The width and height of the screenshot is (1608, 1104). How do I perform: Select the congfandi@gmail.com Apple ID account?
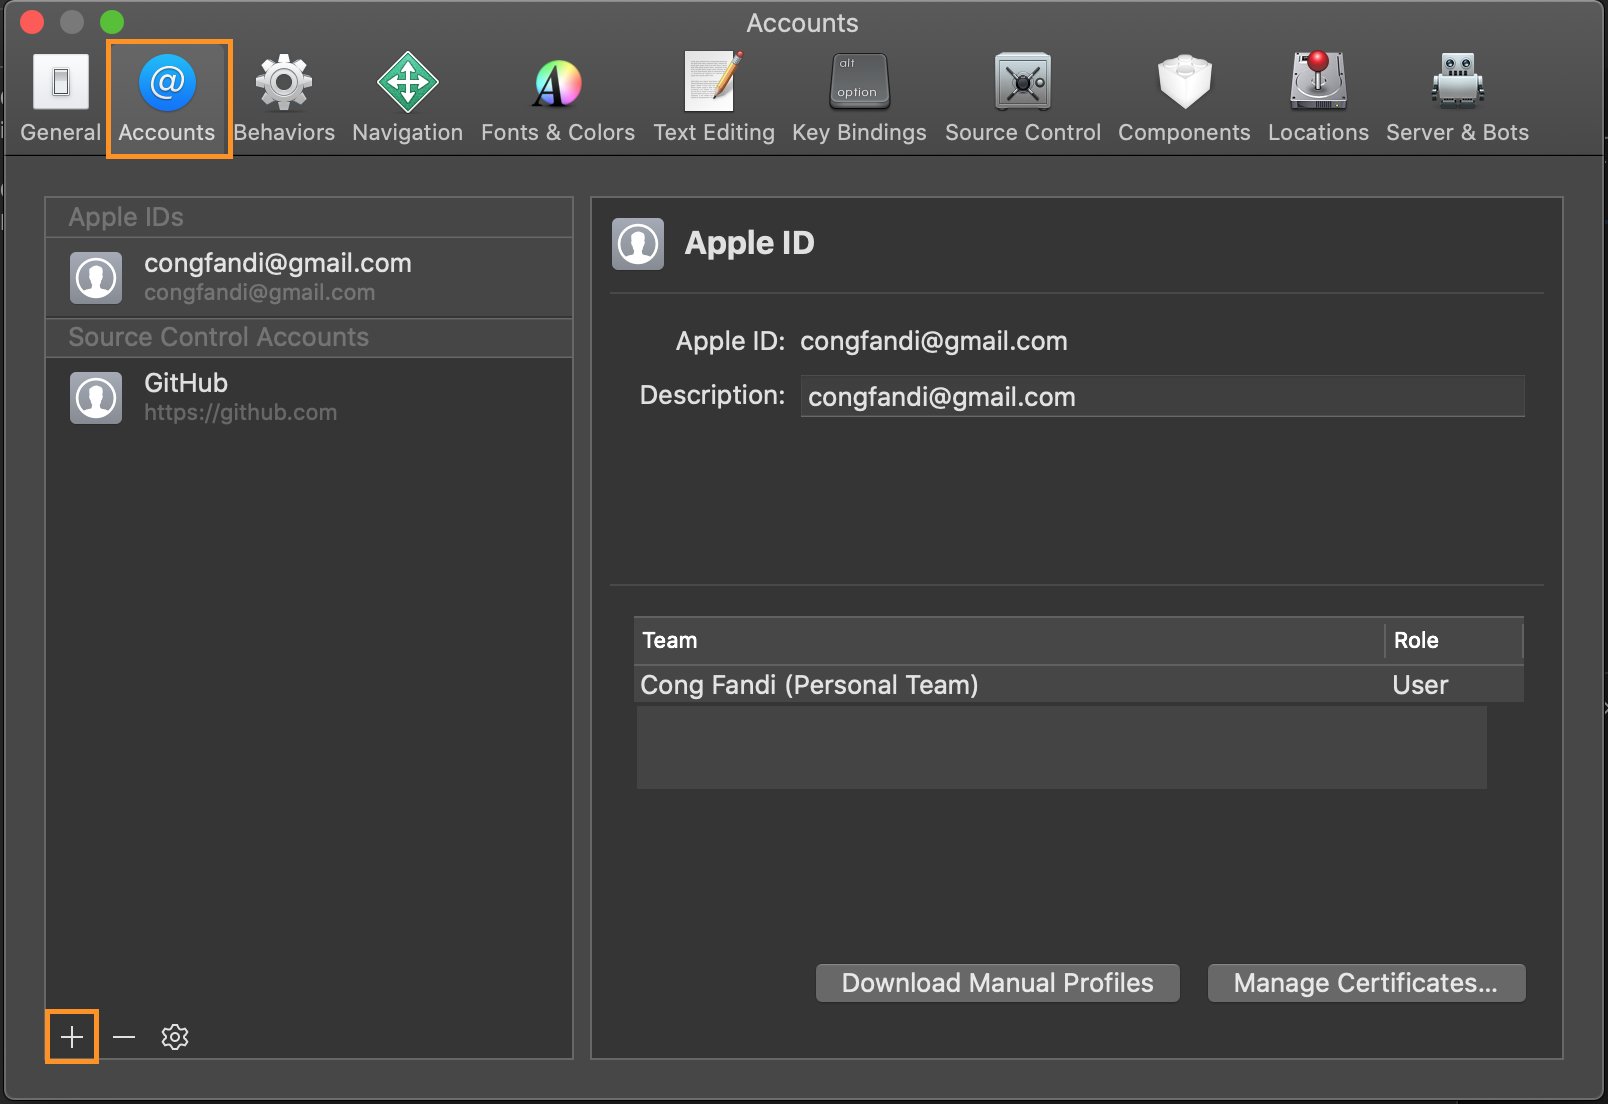308,277
